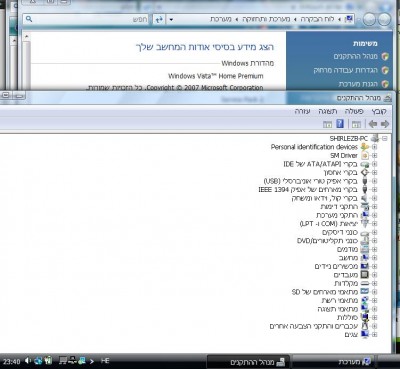Screen dimensions: 400x369
Task: Click the התקני דימות imaging devices icon
Action: [x=365, y=207]
